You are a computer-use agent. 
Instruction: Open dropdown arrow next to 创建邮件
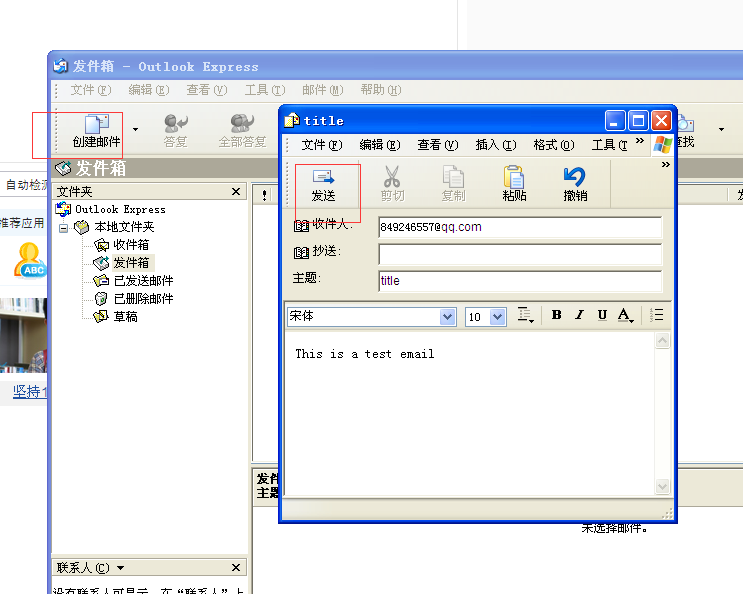[136, 129]
